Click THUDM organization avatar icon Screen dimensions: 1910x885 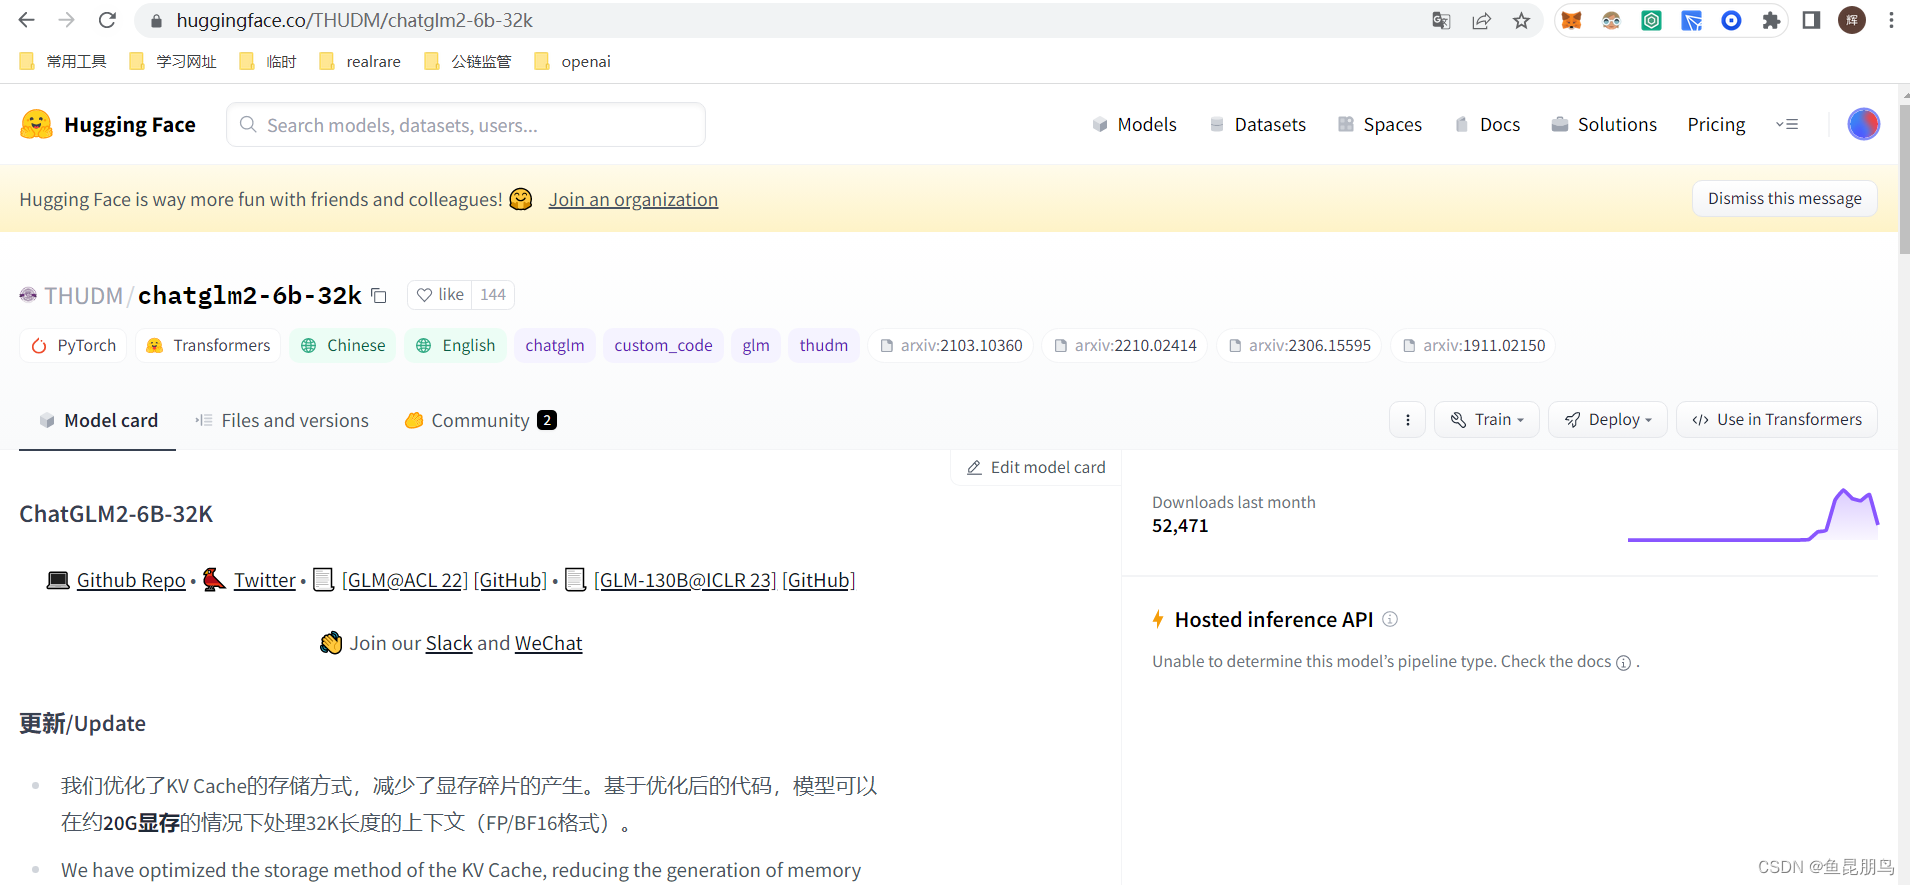(x=28, y=295)
